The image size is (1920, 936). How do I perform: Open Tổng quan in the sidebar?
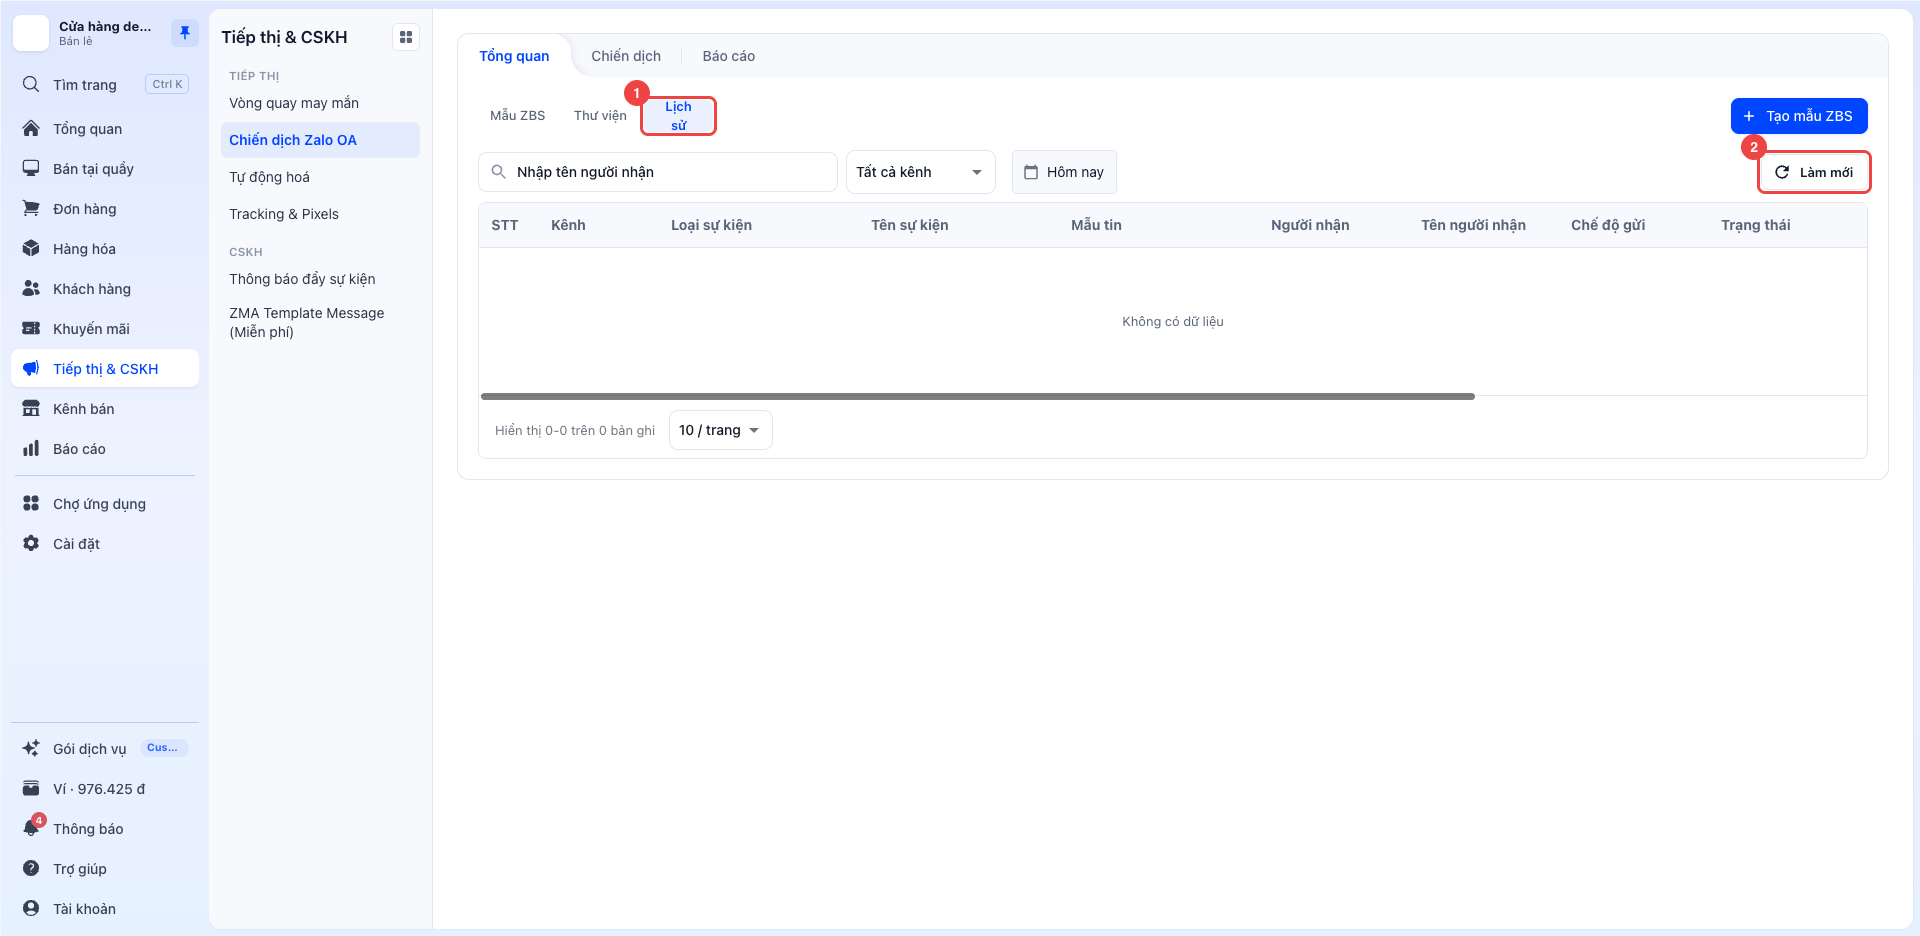pyautogui.click(x=105, y=129)
